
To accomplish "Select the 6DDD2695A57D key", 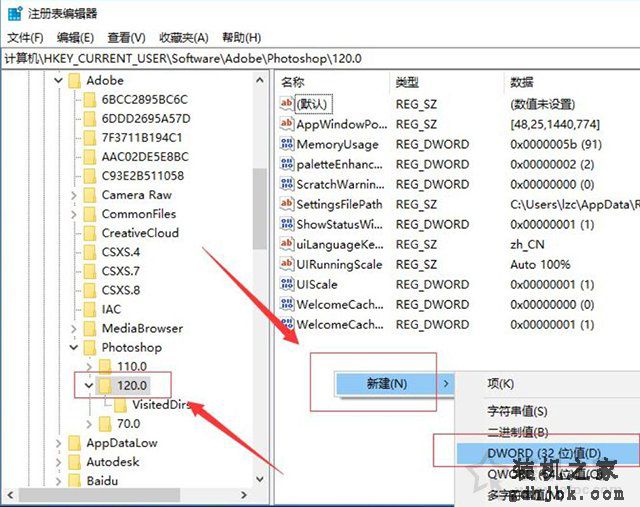I will [x=146, y=119].
